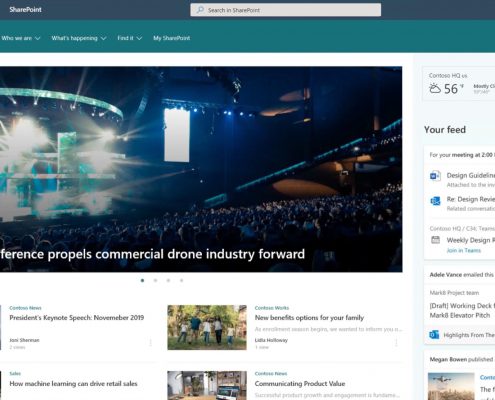This screenshot has height=400, width=495.
Task: Open the Design Guidelines document
Action: tap(471, 175)
